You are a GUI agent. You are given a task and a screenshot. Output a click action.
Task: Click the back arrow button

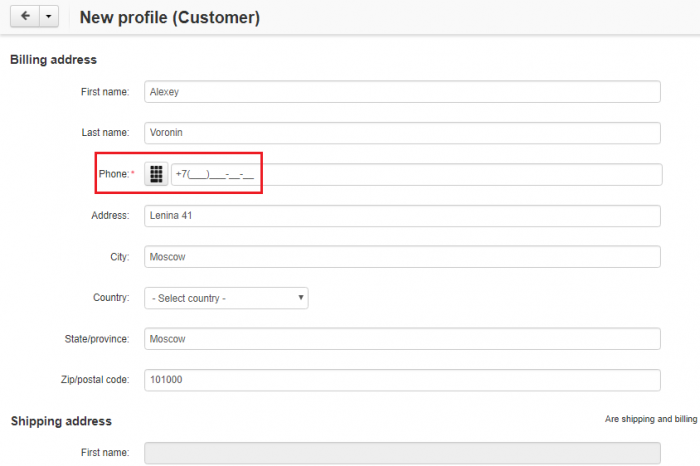point(25,17)
